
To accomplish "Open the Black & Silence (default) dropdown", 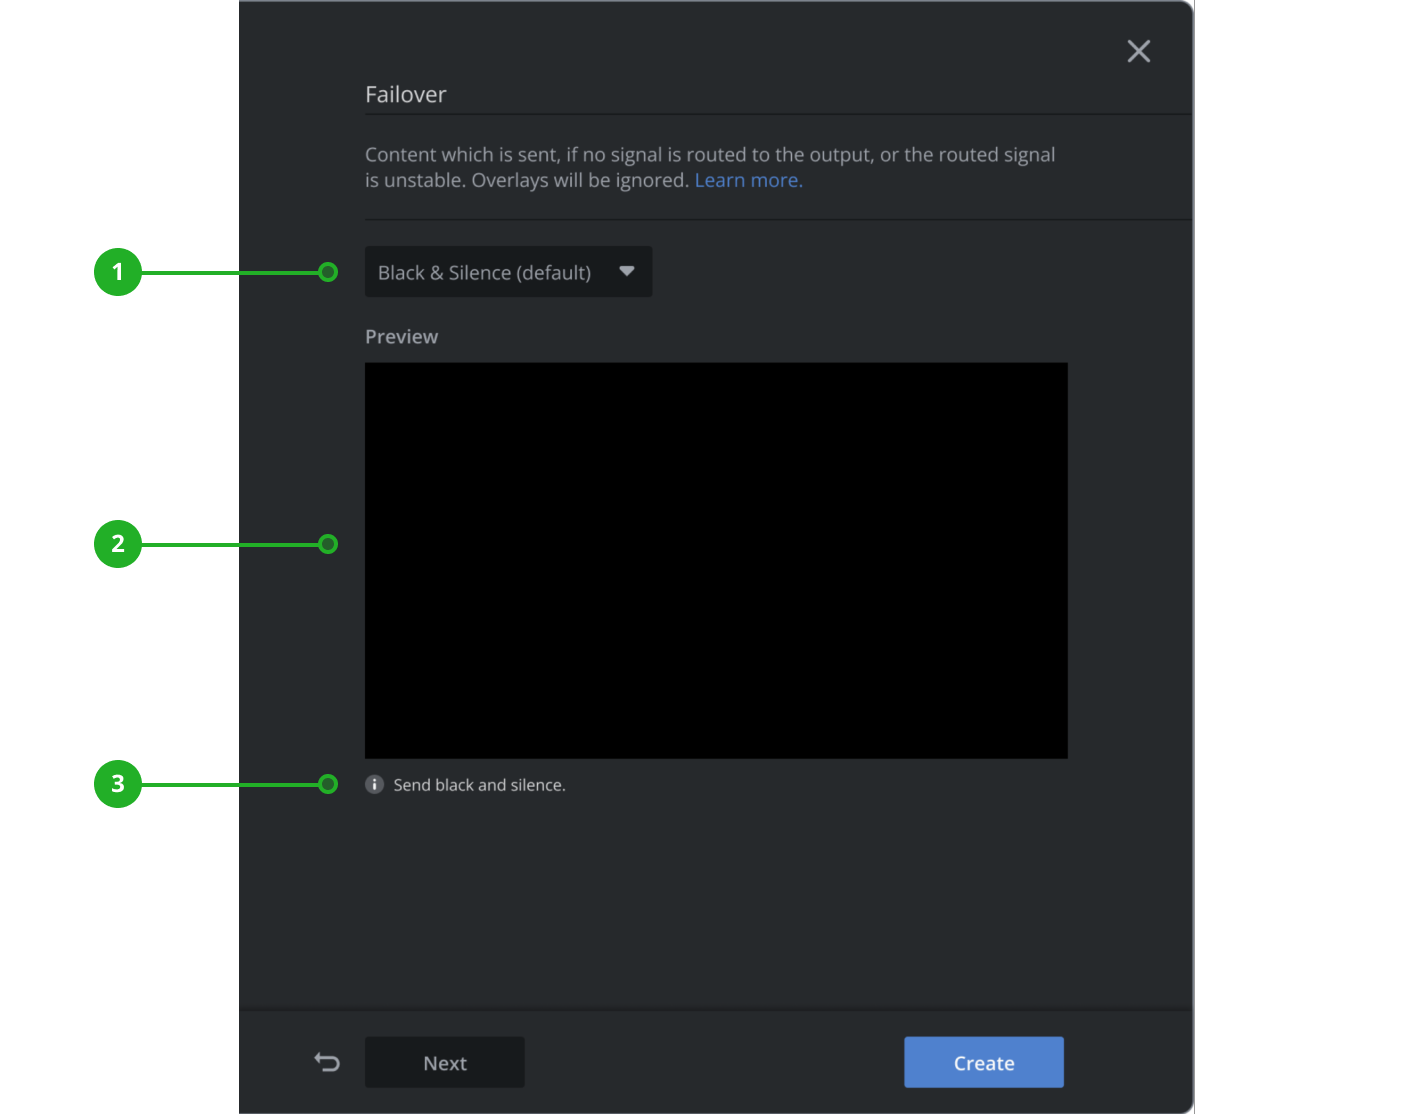I will click(485, 272).
